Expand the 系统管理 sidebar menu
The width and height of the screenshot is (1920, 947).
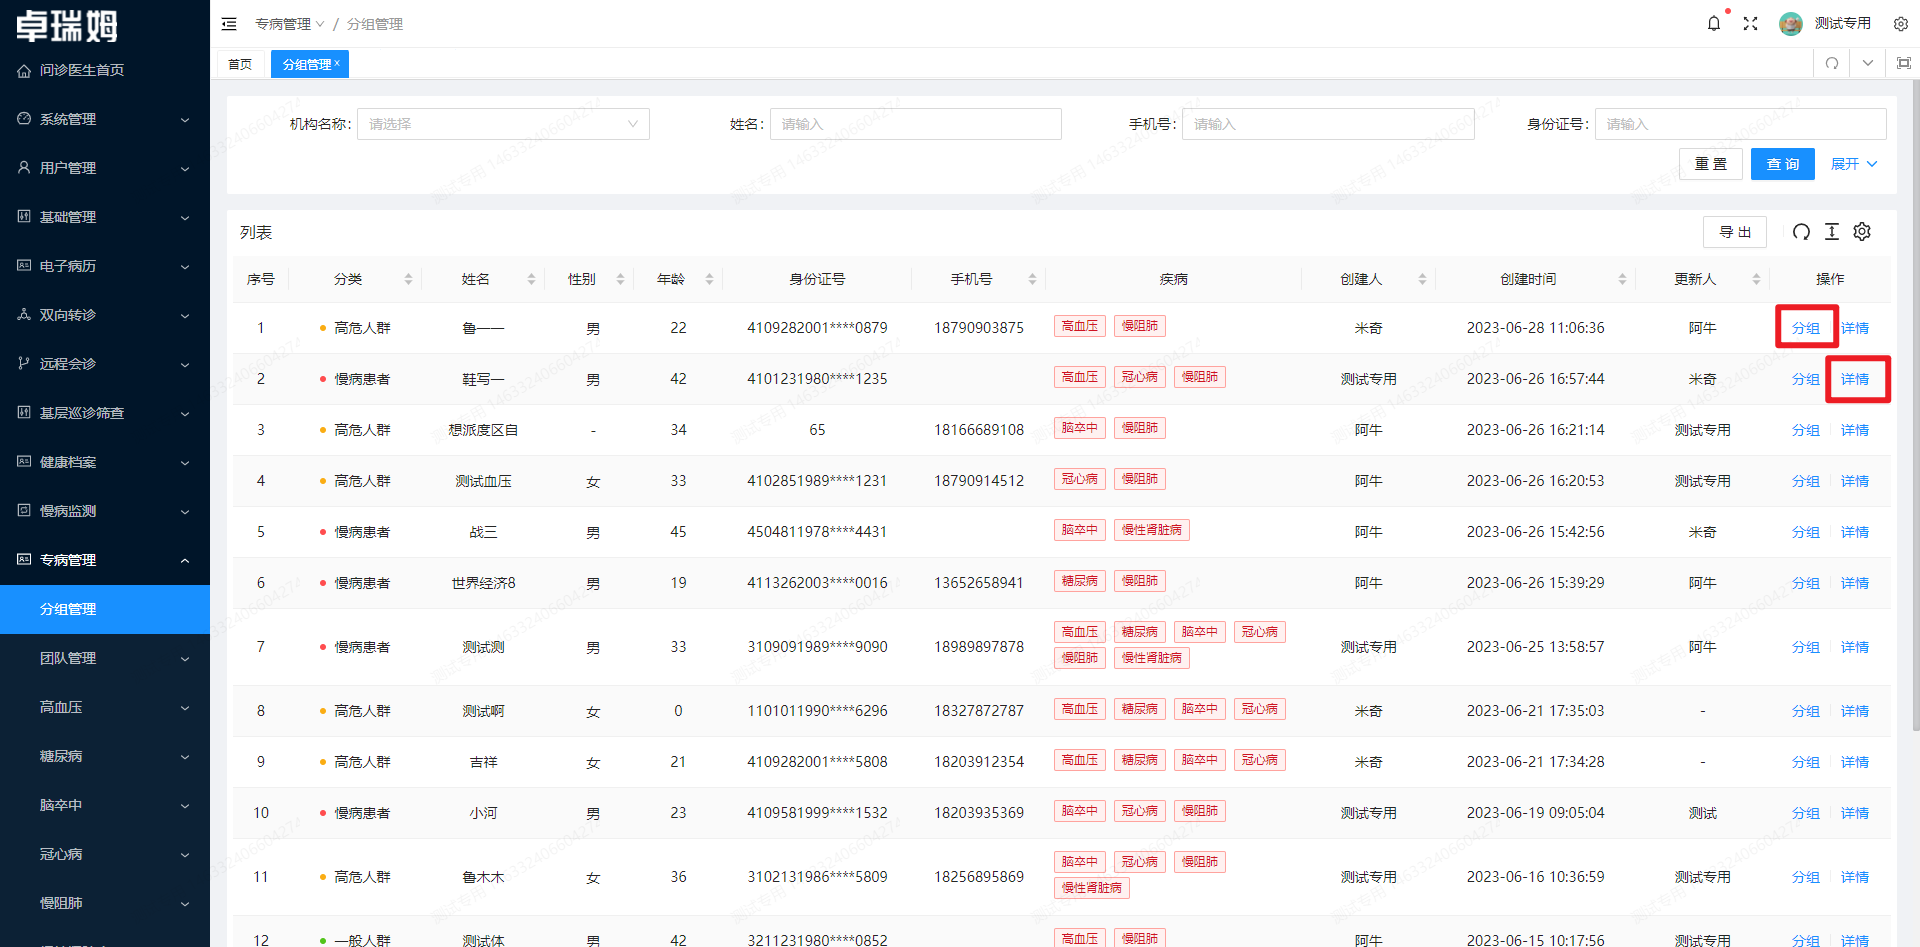coord(105,119)
